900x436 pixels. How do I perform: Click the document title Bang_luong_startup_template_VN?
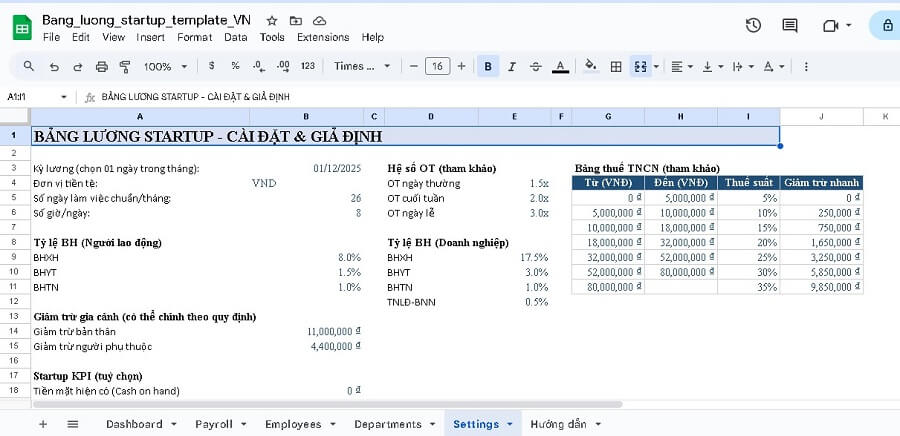146,21
